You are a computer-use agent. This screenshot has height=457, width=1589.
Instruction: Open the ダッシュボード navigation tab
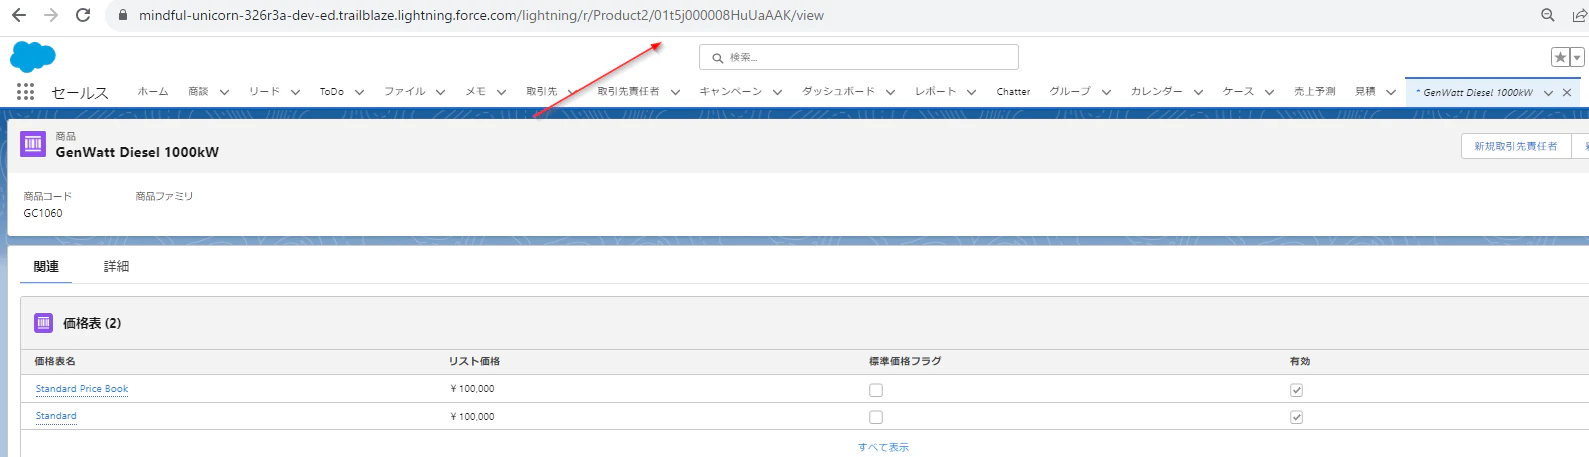click(838, 91)
